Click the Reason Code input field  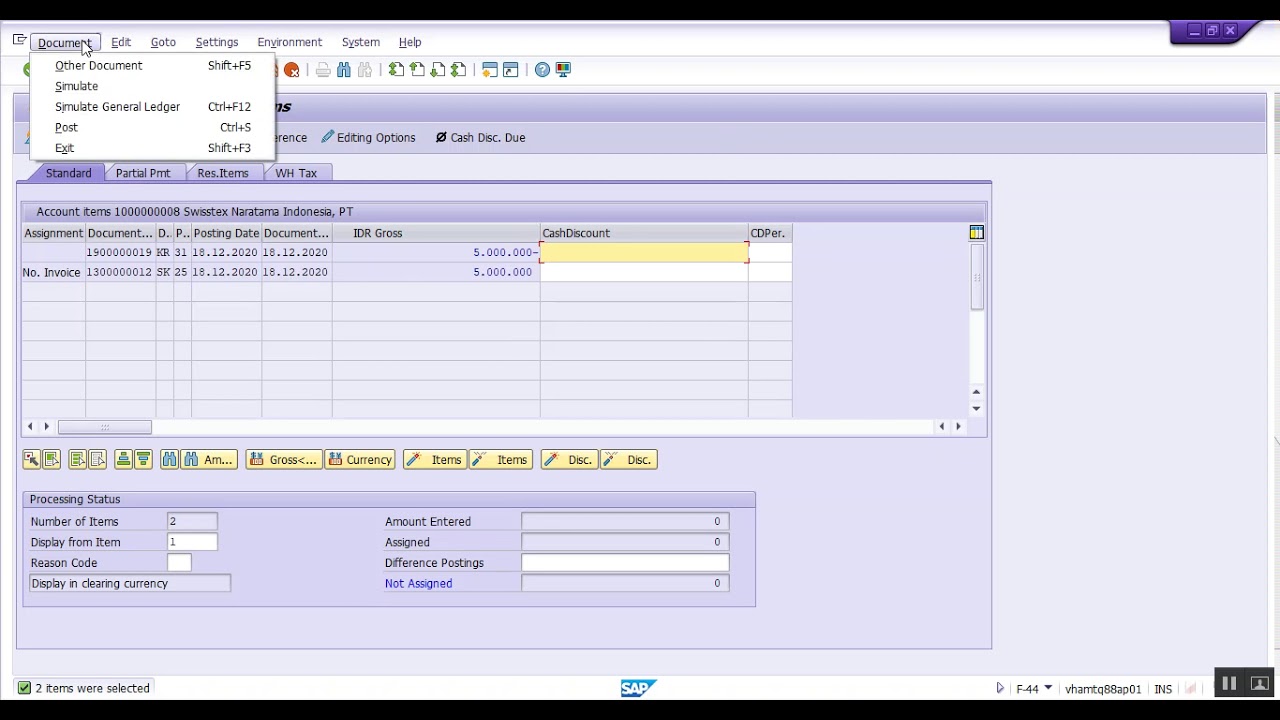click(179, 563)
